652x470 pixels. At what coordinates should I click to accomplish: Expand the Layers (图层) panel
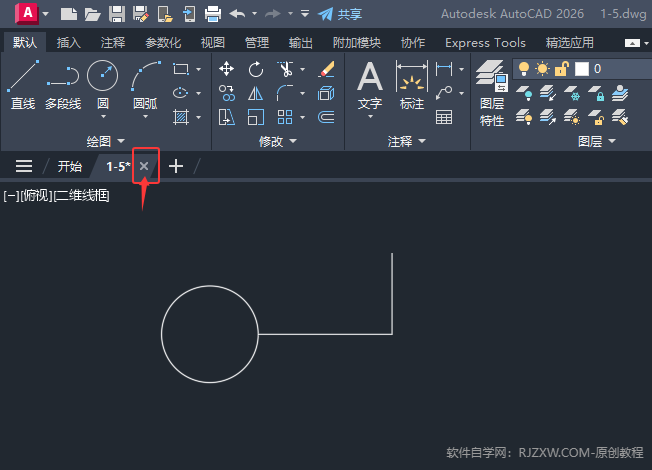[597, 141]
